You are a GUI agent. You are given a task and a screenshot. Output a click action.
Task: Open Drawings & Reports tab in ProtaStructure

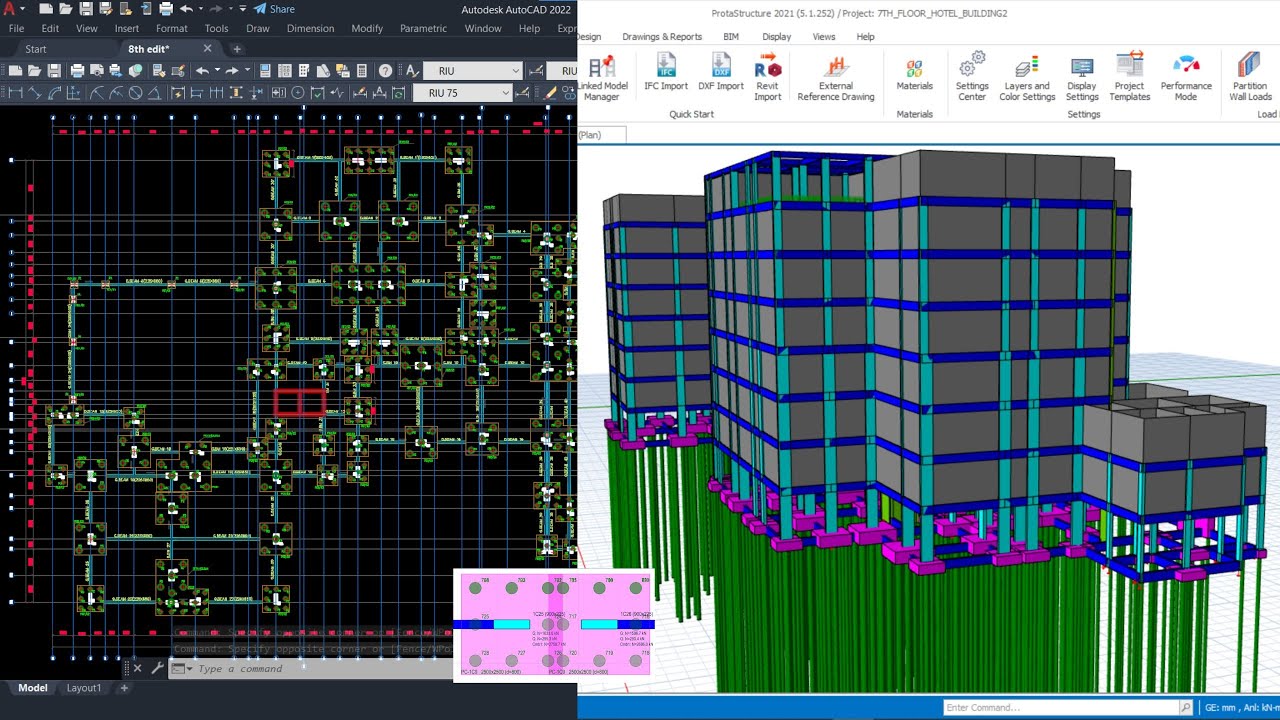pos(662,37)
